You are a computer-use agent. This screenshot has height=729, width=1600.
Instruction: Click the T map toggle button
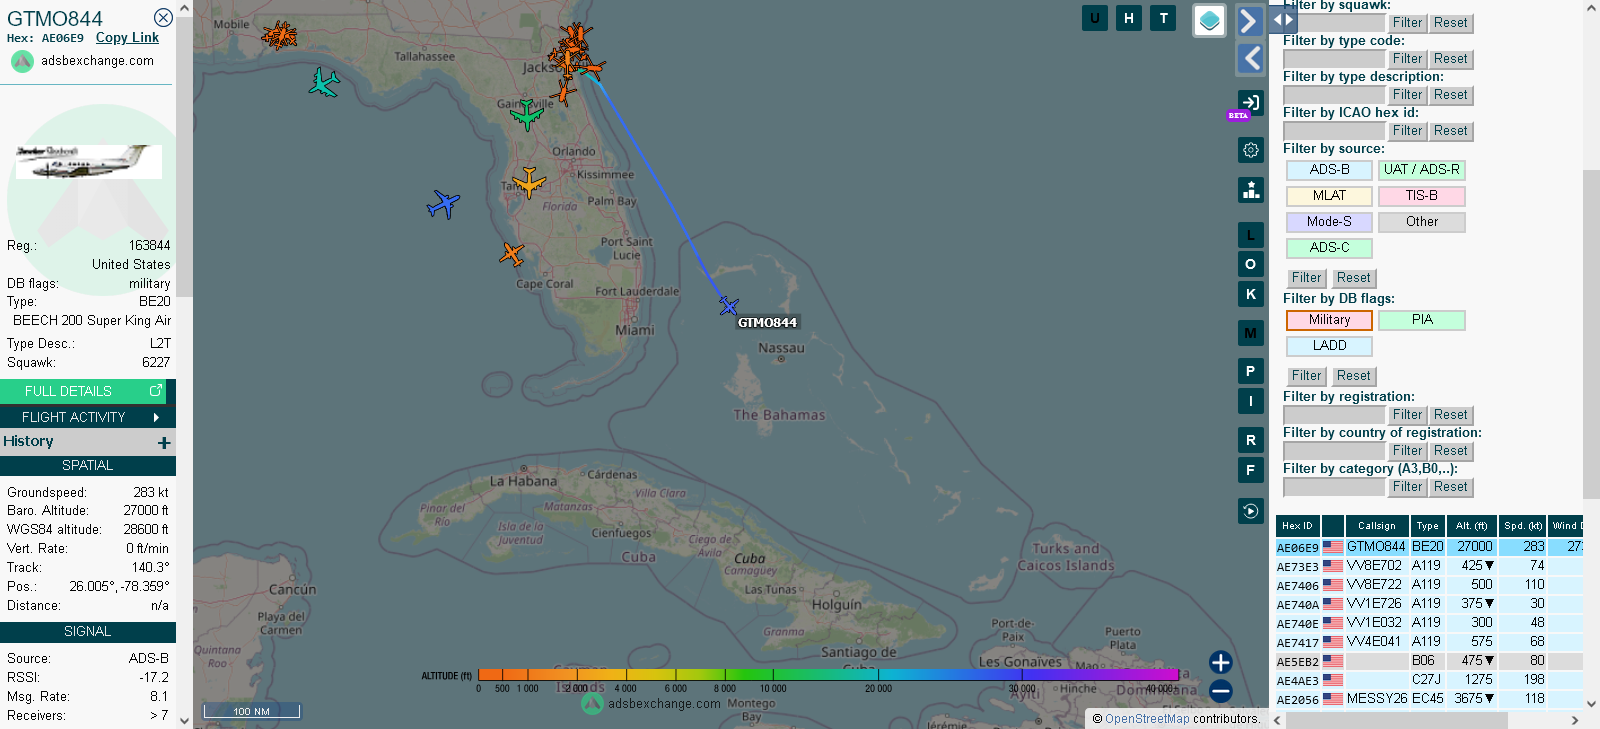click(1163, 18)
